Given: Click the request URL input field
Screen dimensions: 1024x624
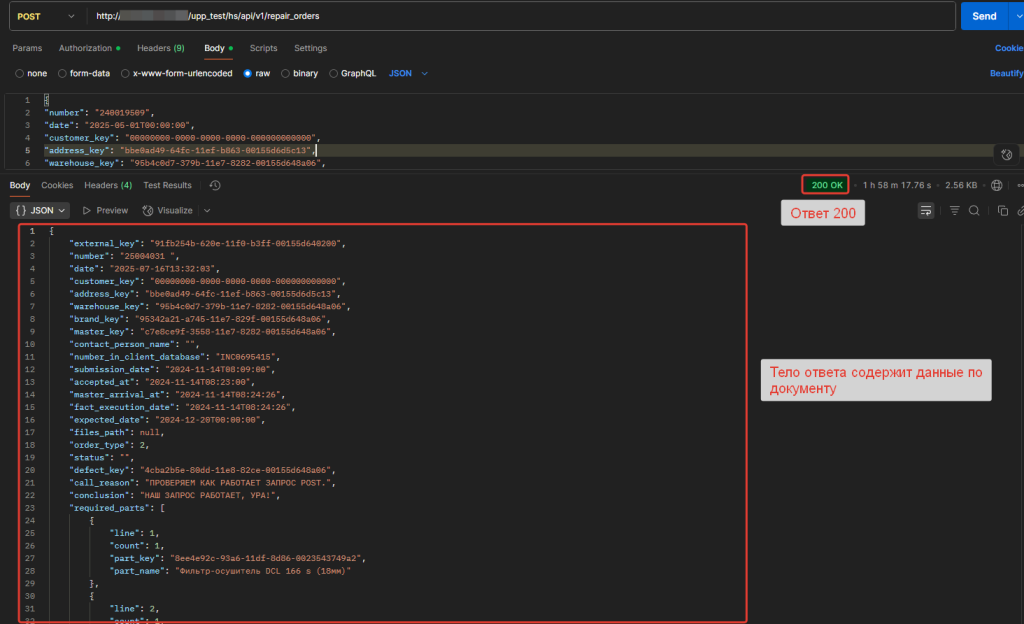Looking at the screenshot, I should (500, 17).
